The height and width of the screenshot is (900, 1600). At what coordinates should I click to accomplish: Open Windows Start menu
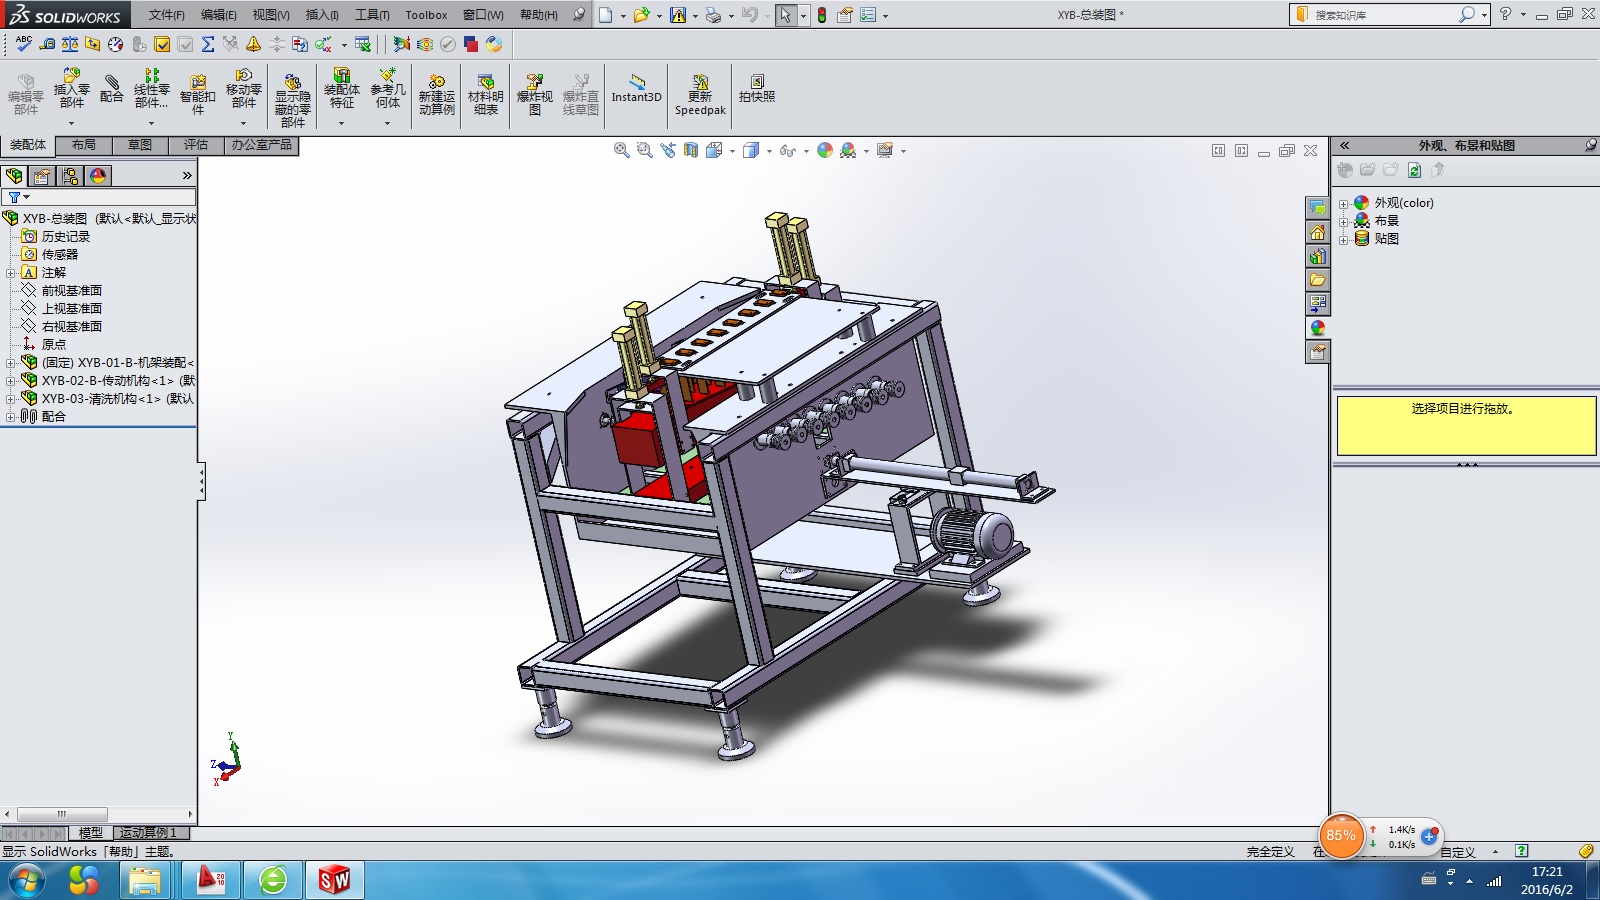[27, 880]
